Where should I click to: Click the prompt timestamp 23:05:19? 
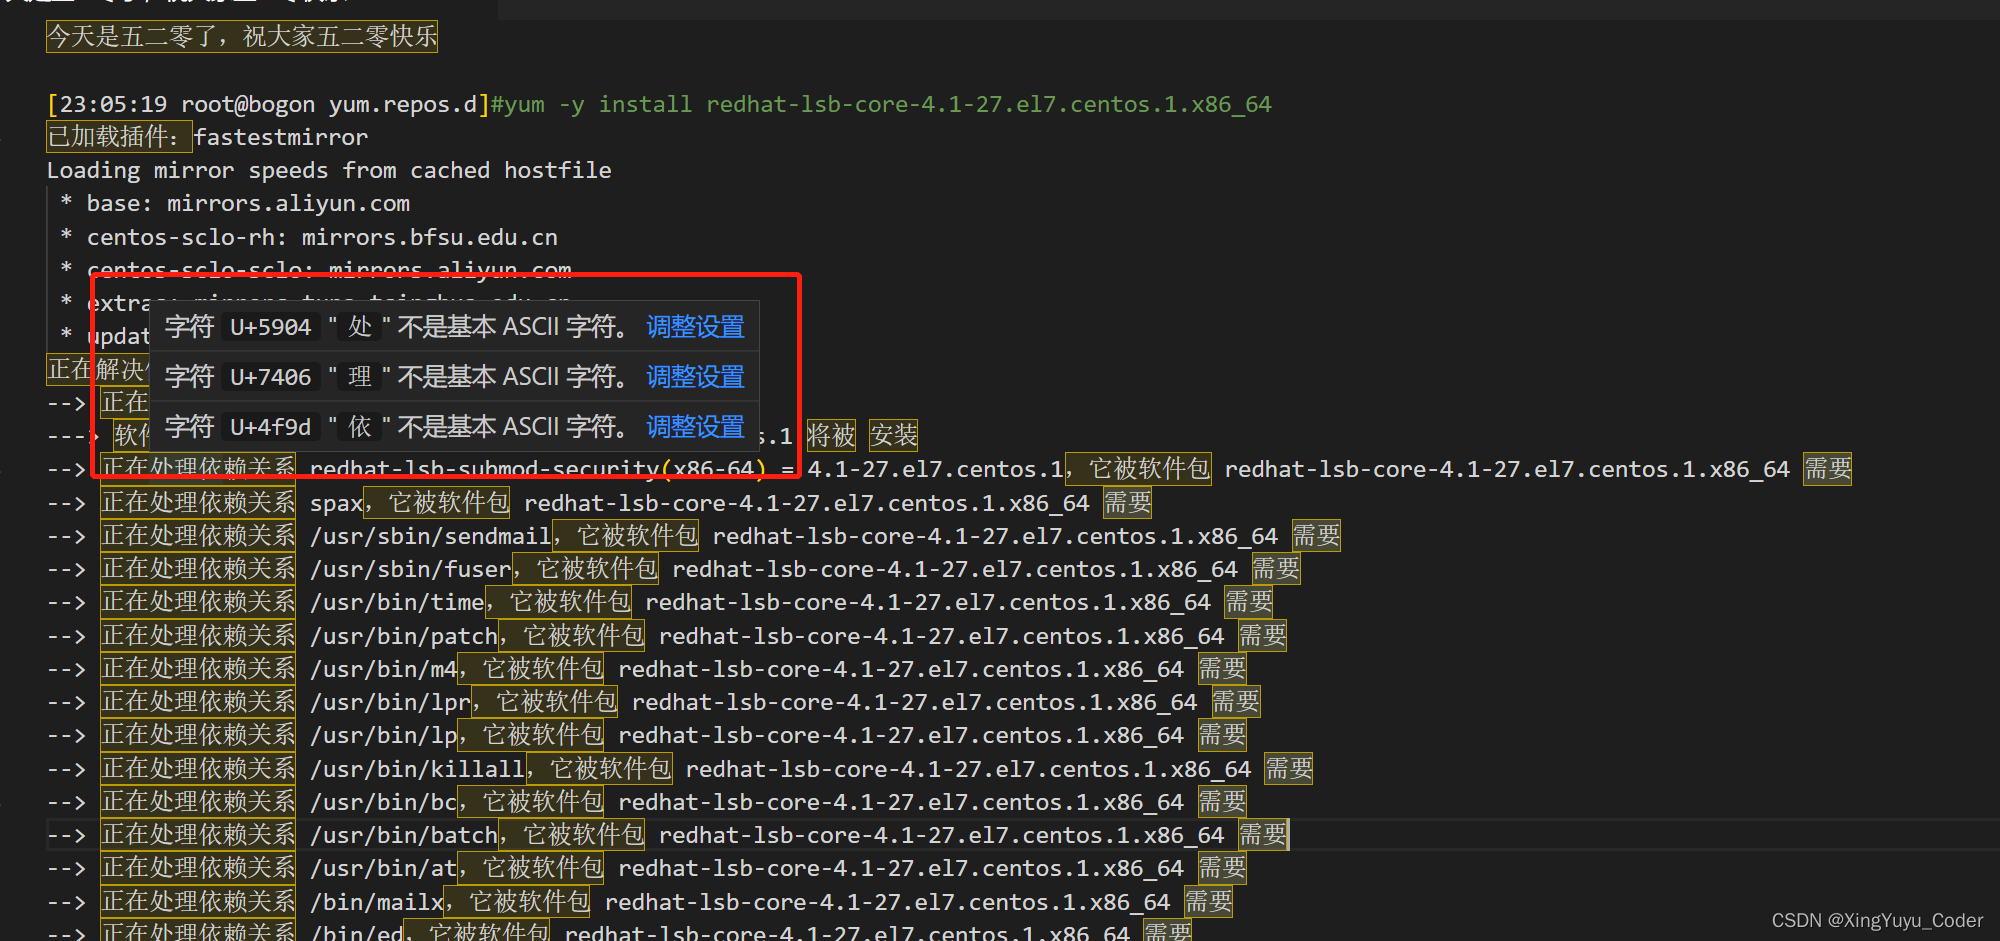point(113,104)
